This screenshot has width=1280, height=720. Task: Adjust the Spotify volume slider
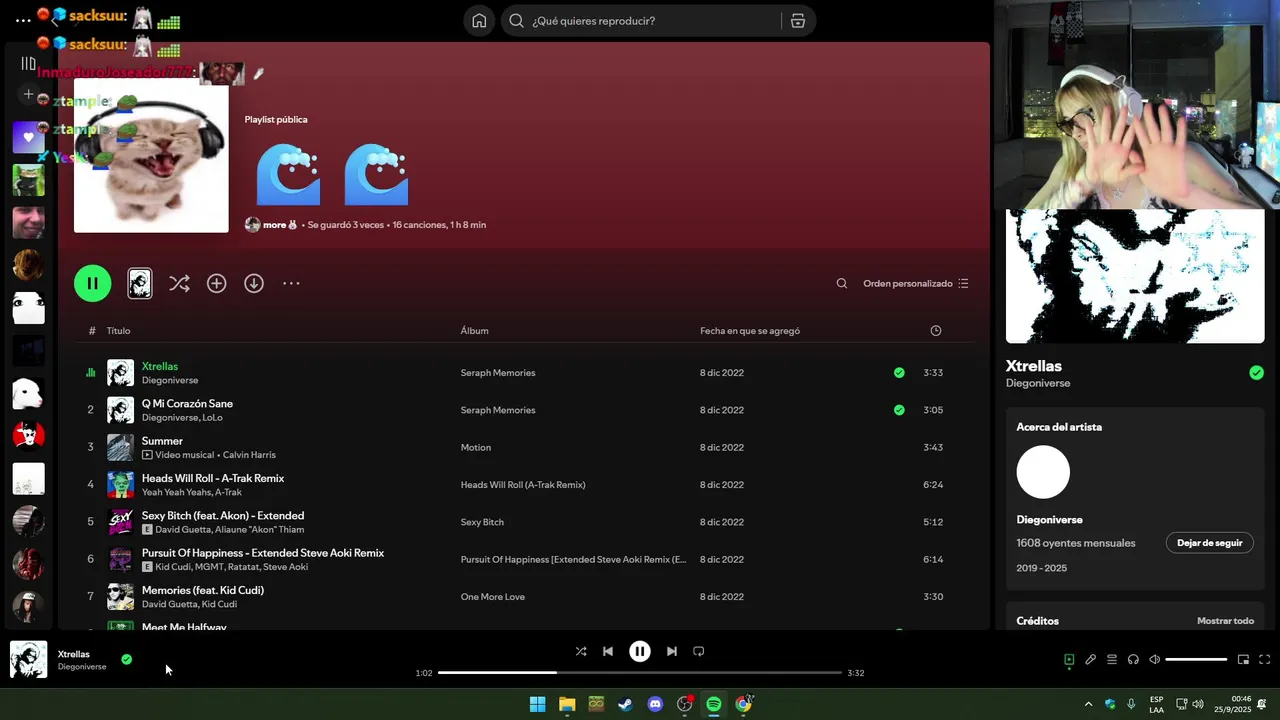coord(1196,659)
